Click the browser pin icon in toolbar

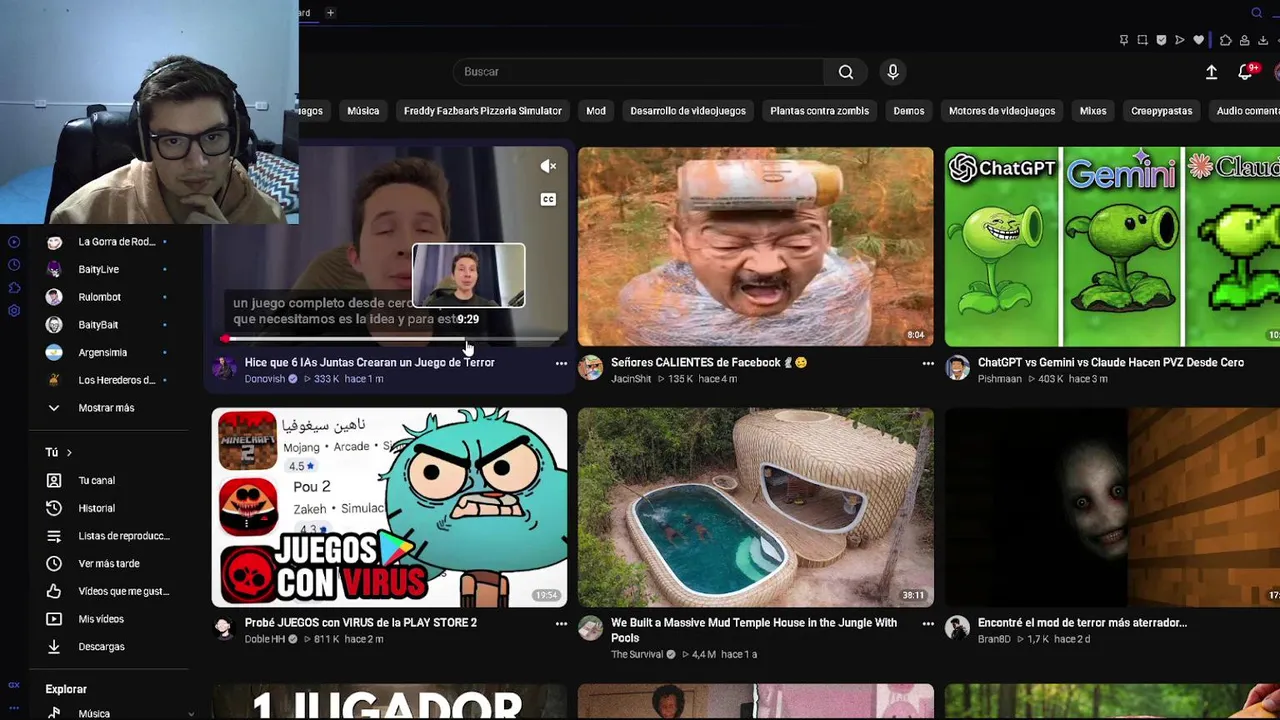click(1124, 40)
